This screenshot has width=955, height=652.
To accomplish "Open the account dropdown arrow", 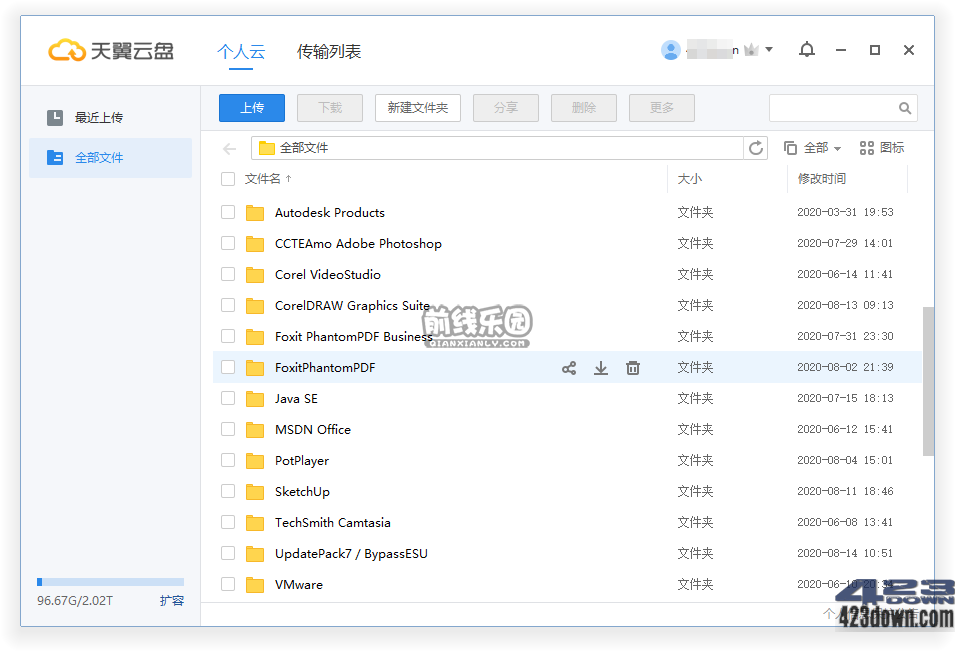I will tap(769, 50).
